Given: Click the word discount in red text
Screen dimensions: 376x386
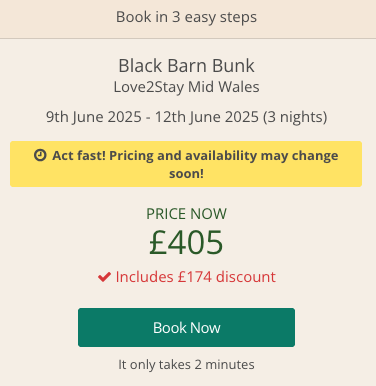Looking at the screenshot, I should pos(246,277).
